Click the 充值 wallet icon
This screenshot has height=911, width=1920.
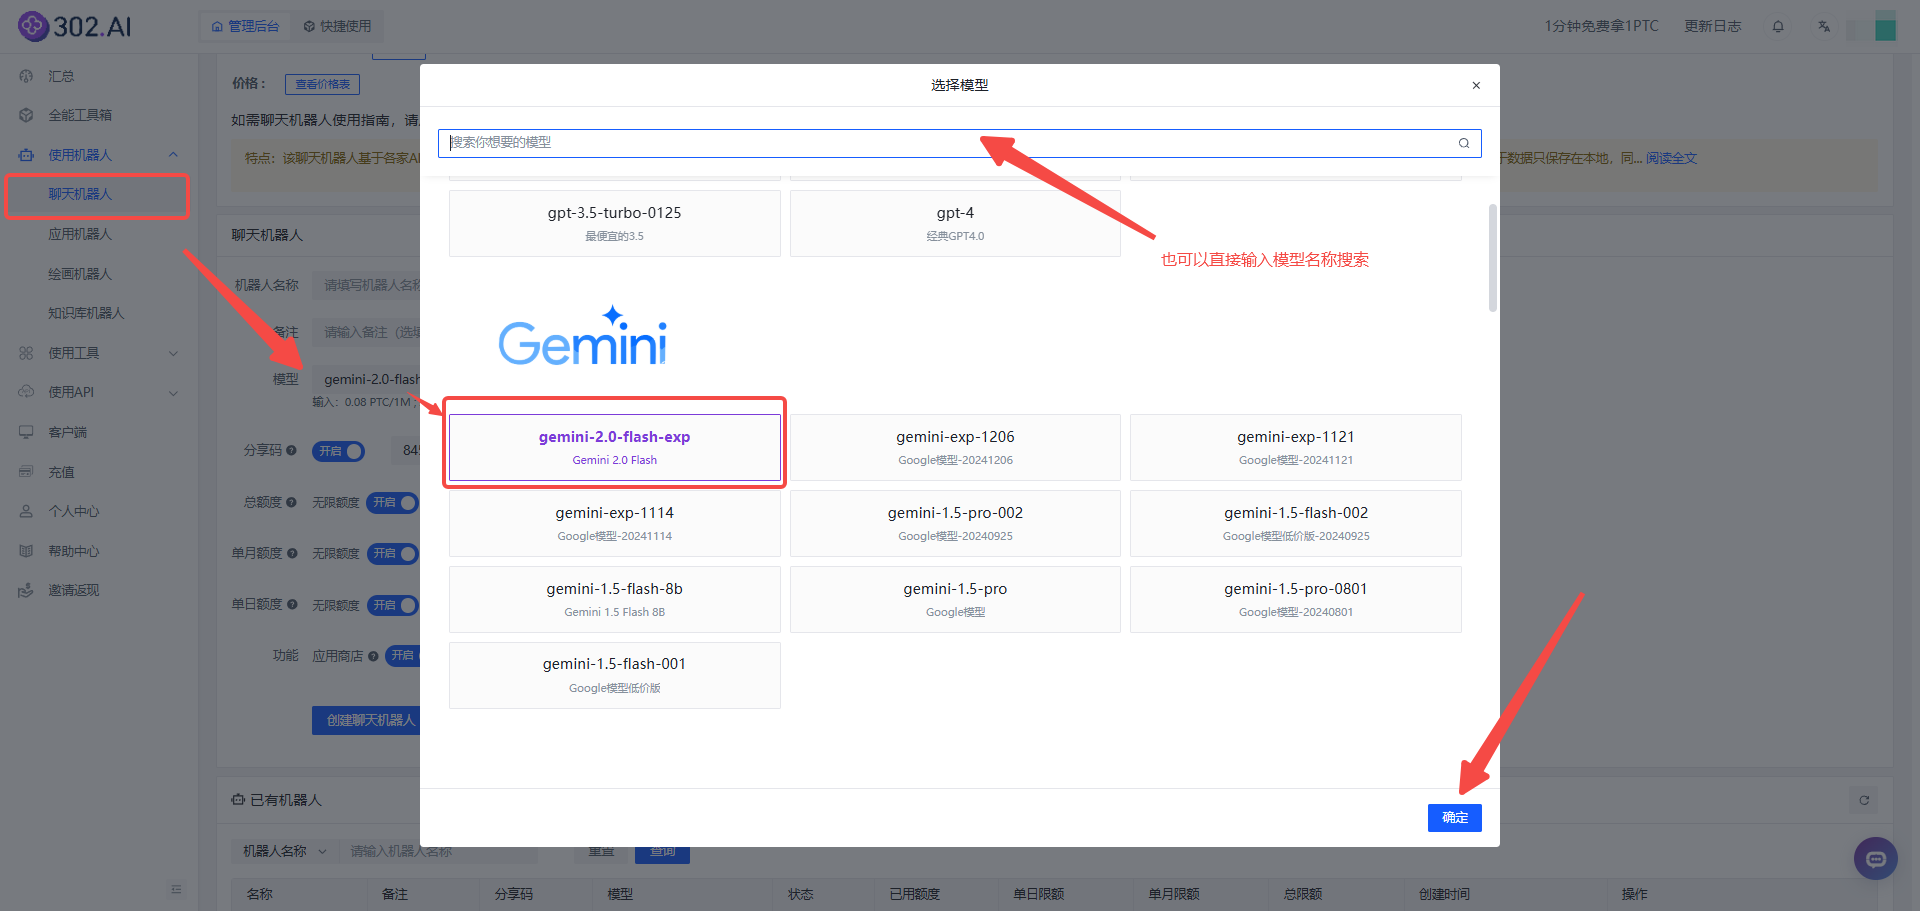pos(26,472)
